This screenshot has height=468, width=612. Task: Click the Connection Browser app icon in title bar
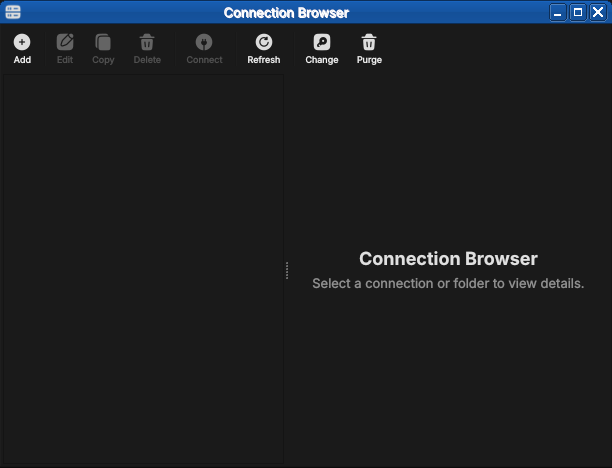[13, 12]
